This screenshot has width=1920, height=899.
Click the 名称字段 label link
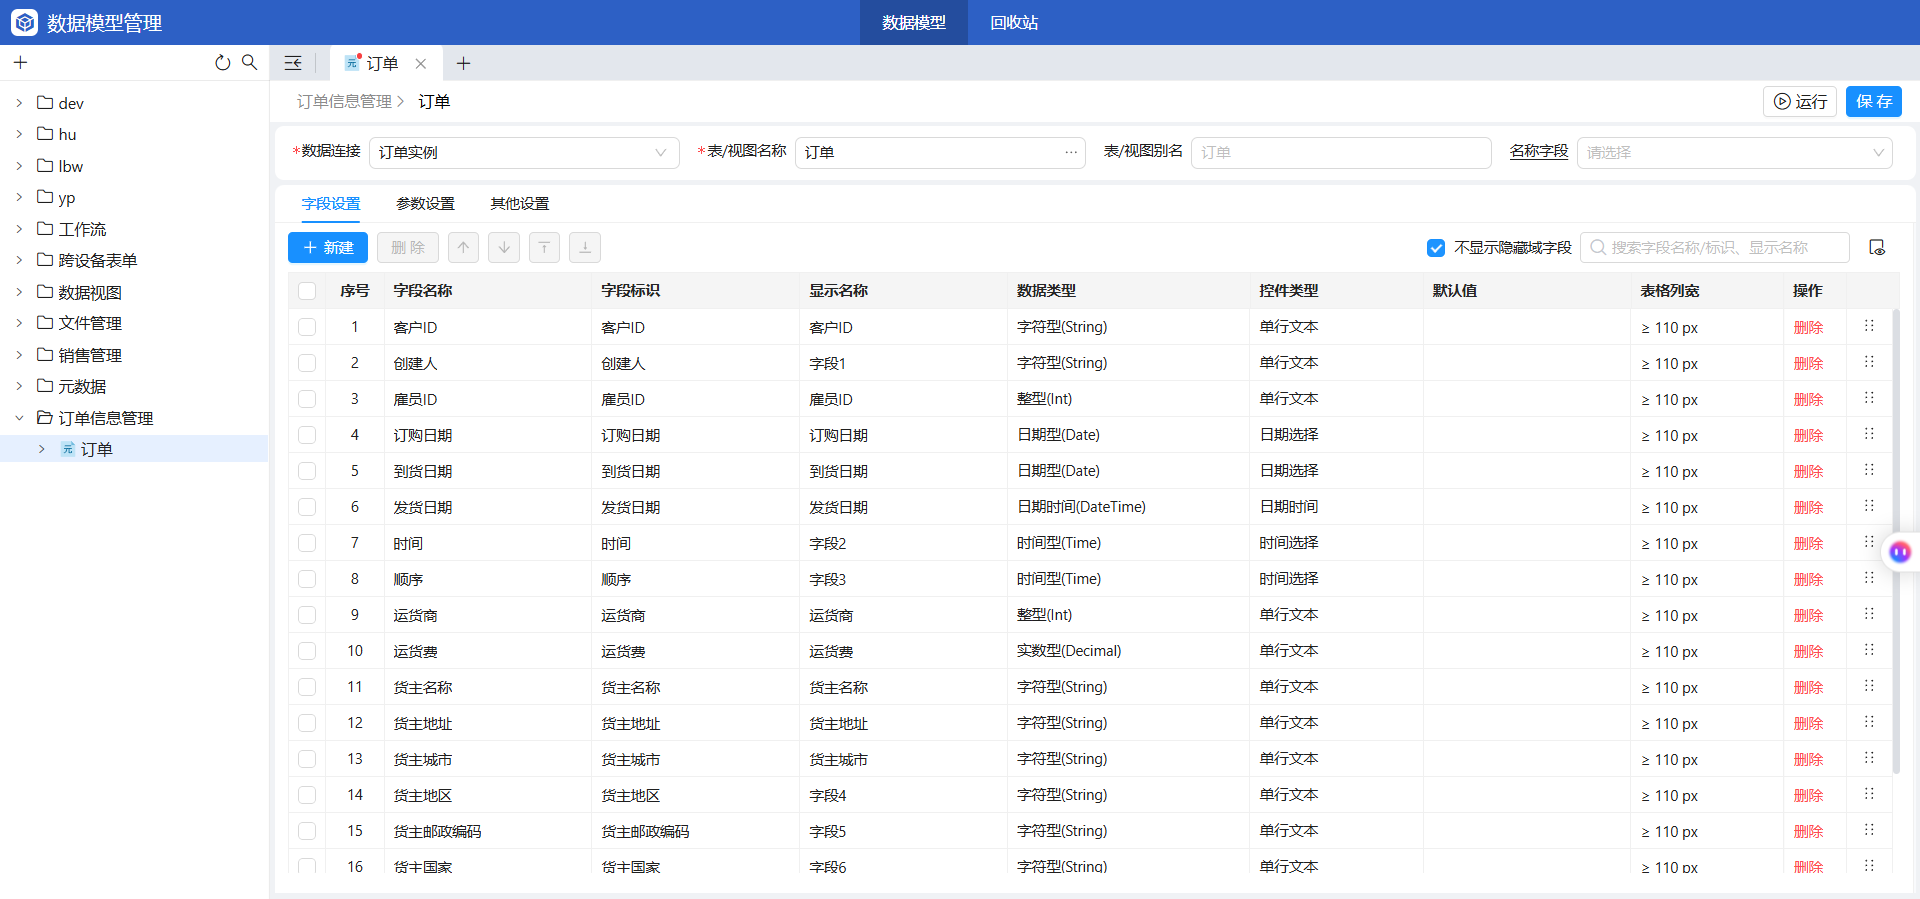[x=1539, y=151]
